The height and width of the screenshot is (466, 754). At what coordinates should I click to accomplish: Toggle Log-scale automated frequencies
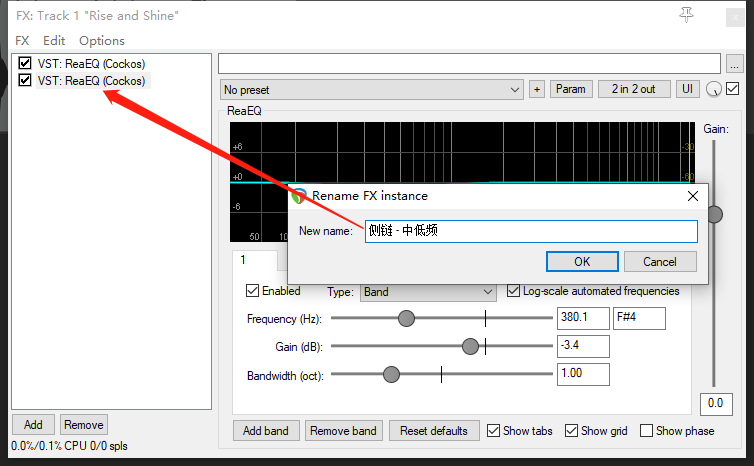tap(513, 290)
